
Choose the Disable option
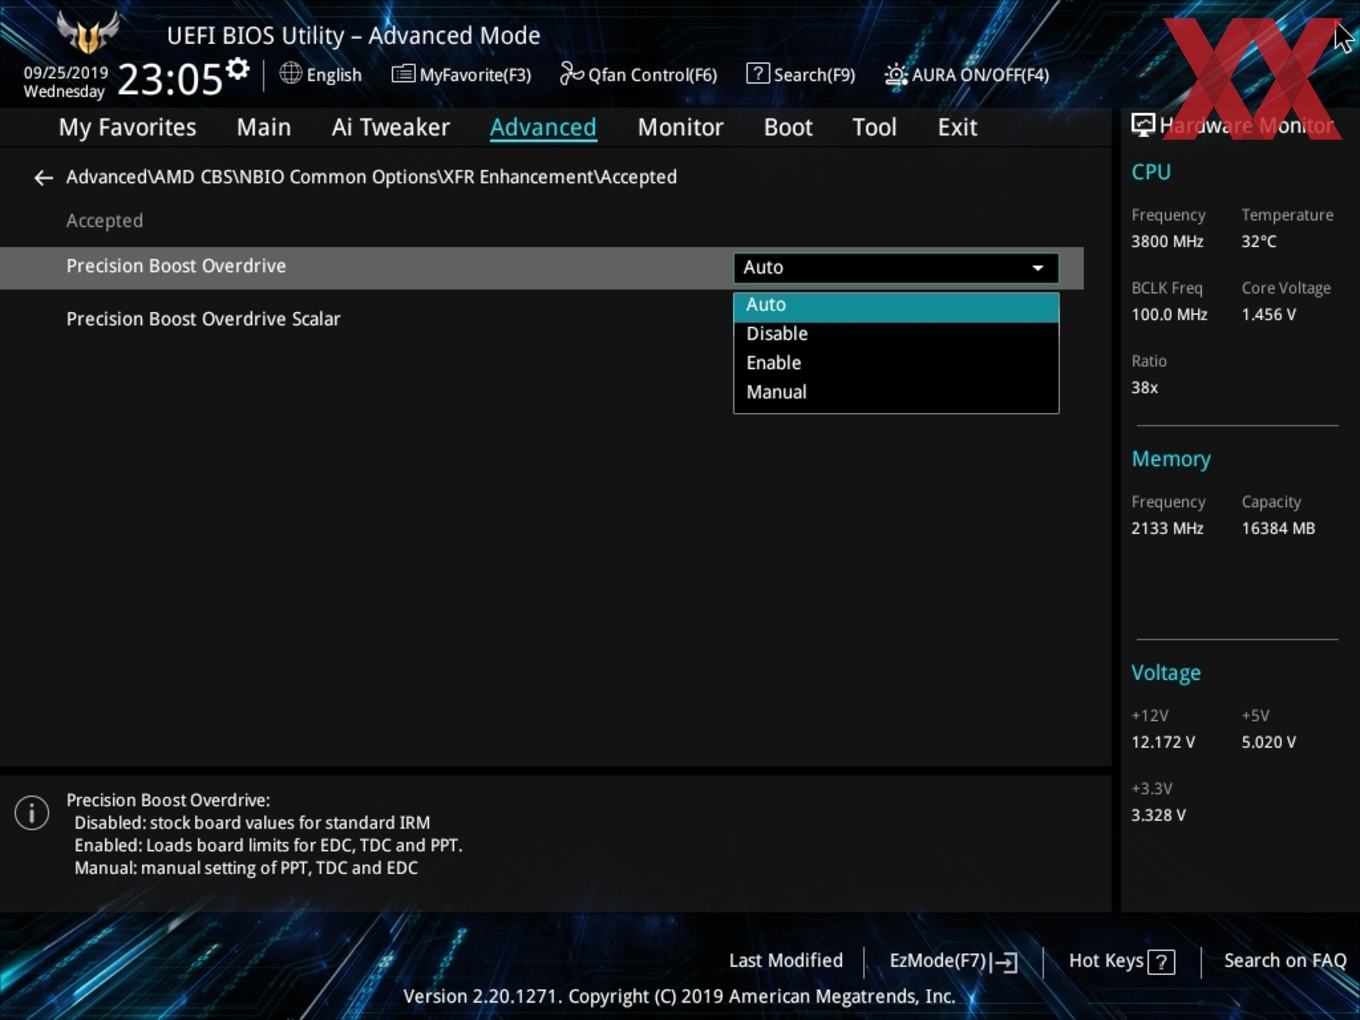click(896, 334)
